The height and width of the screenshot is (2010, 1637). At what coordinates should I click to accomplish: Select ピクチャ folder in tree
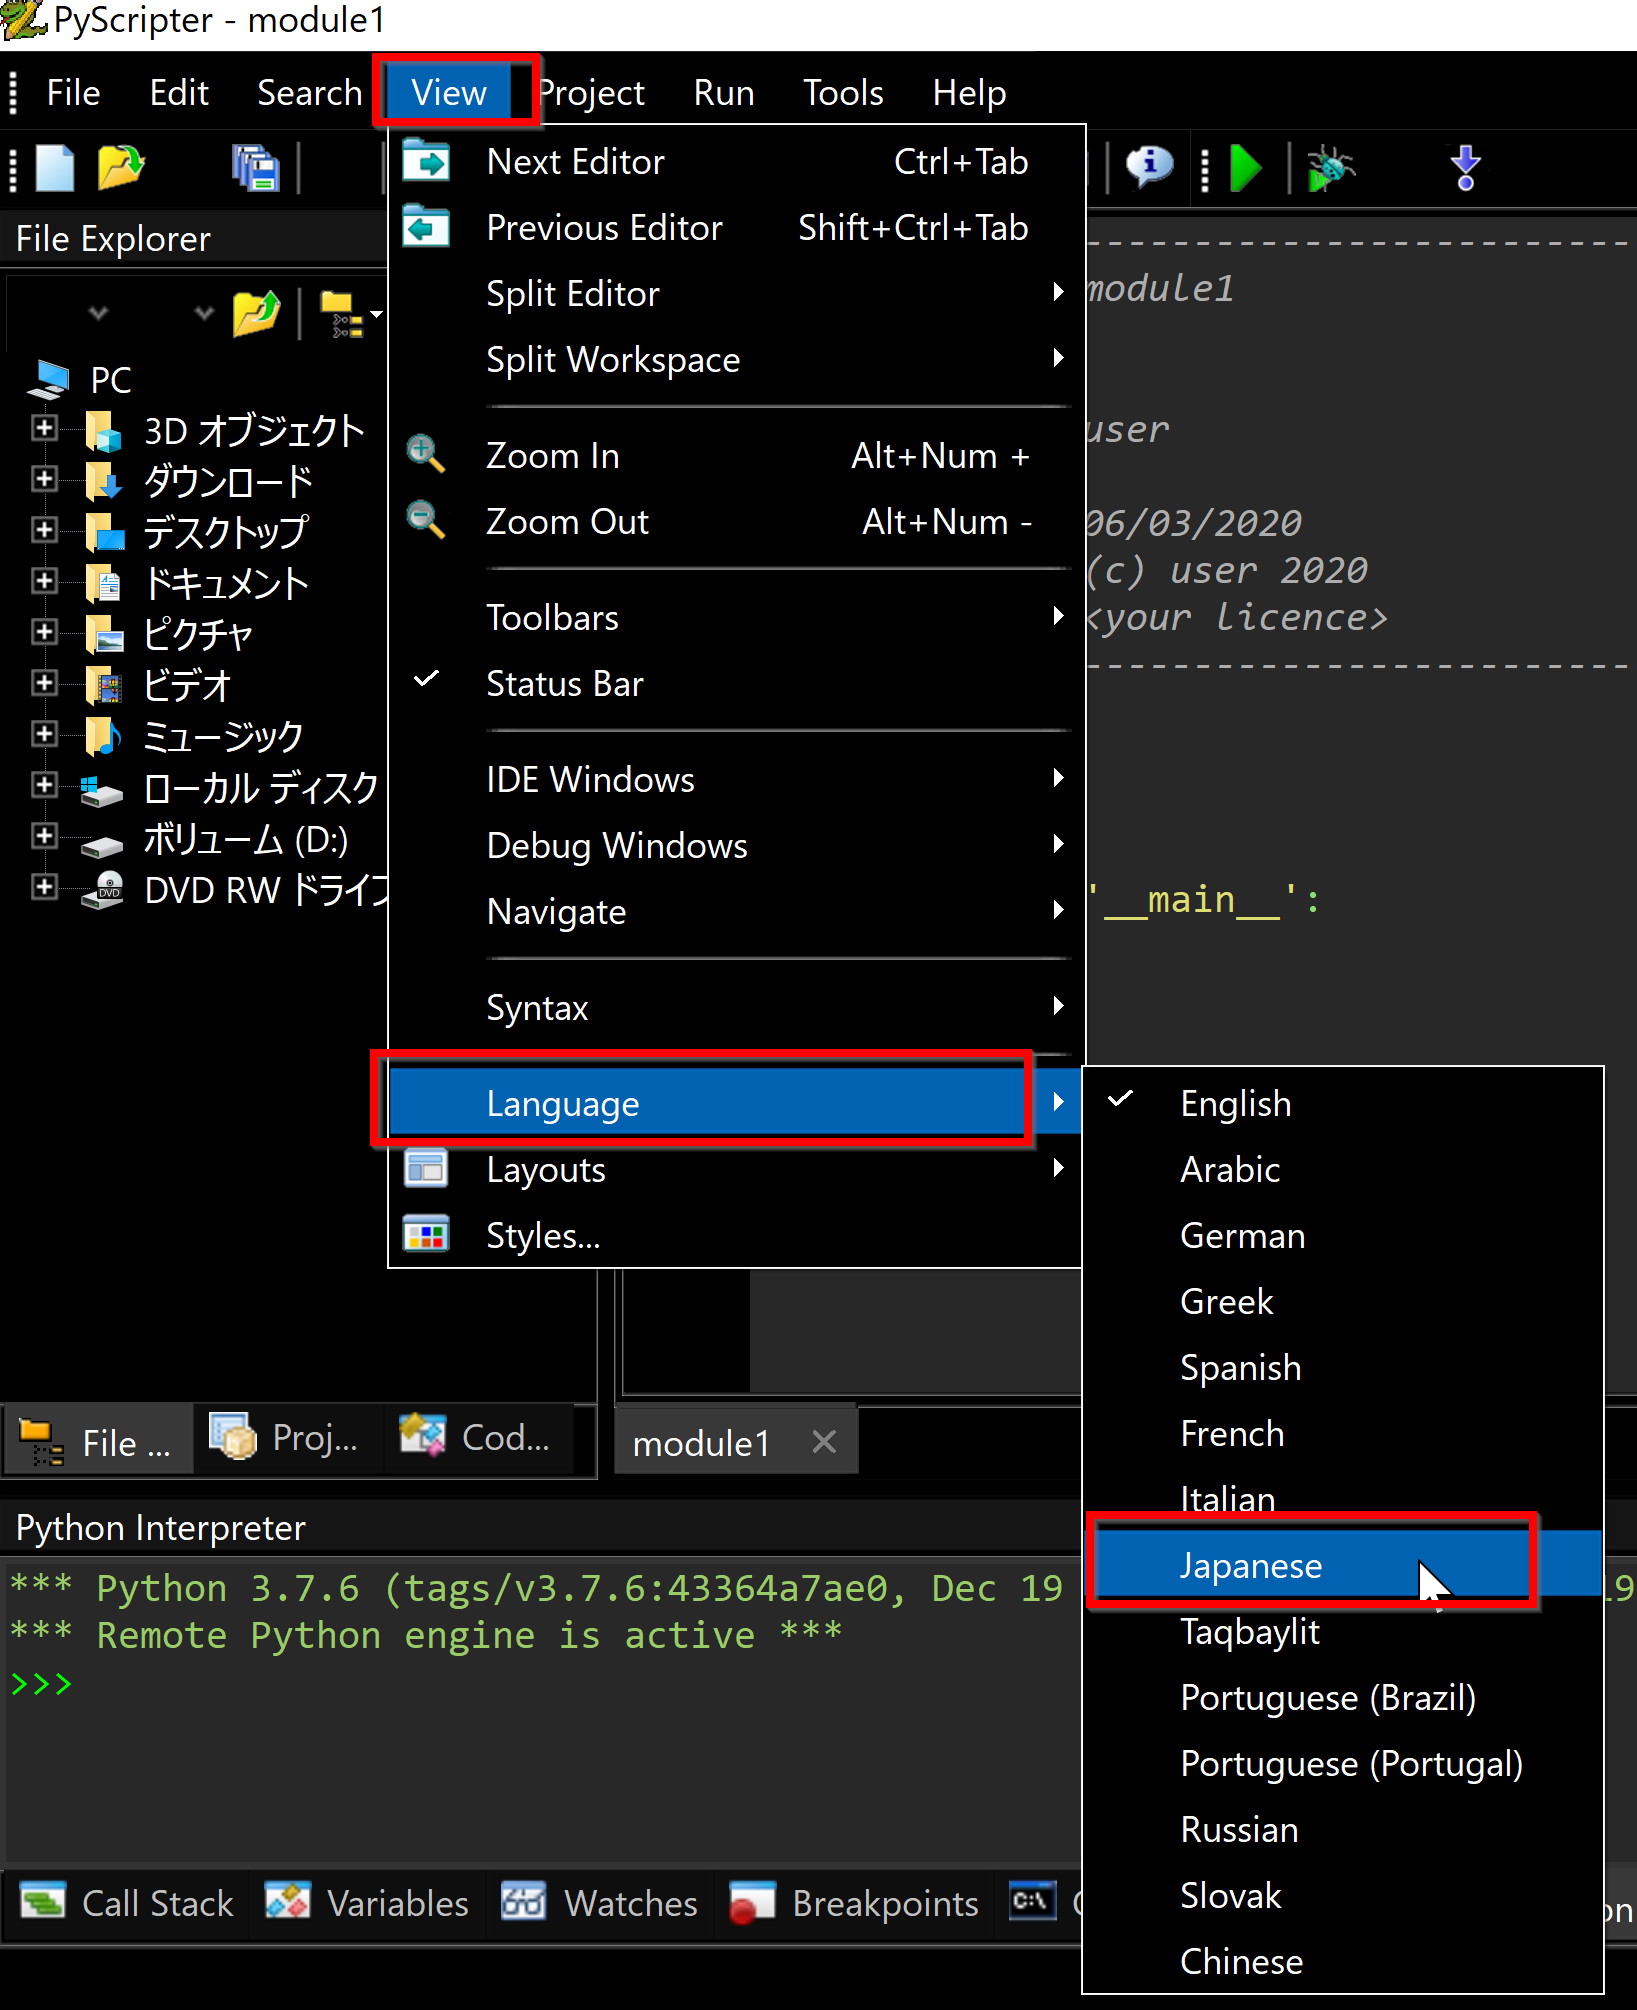[197, 634]
